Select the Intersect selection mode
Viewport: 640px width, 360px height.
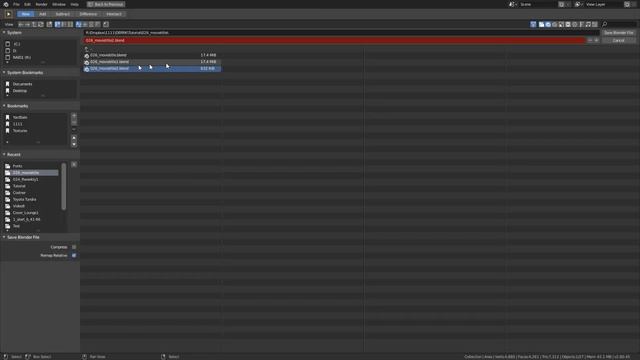pos(114,14)
